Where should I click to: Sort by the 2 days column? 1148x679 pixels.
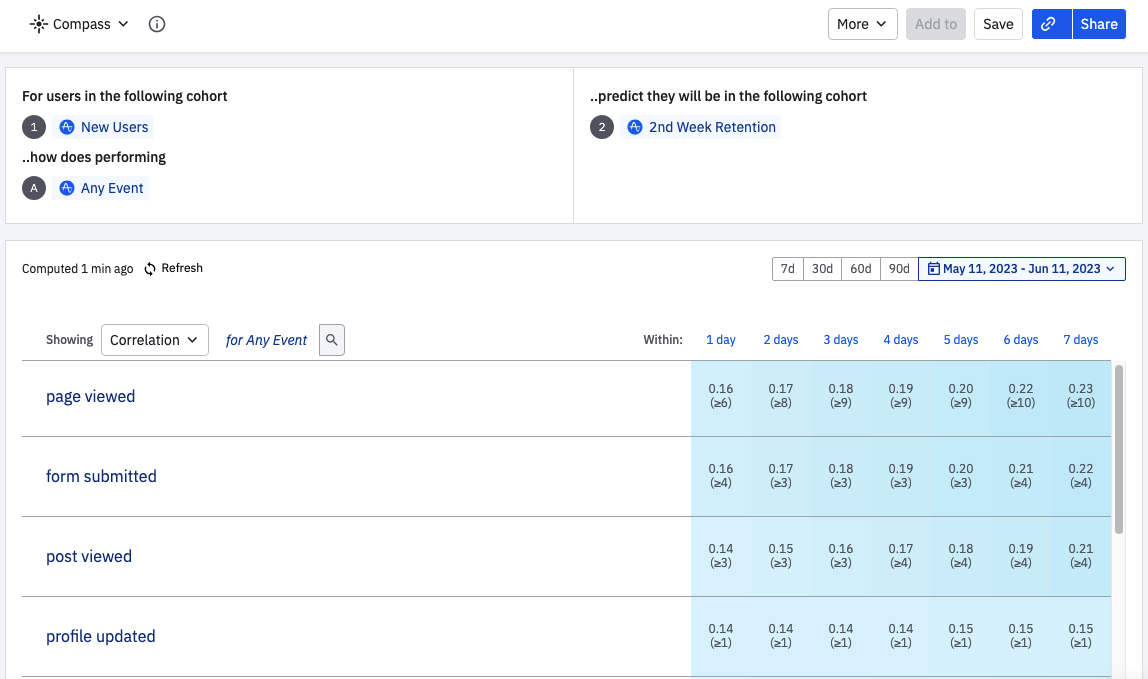pyautogui.click(x=780, y=340)
